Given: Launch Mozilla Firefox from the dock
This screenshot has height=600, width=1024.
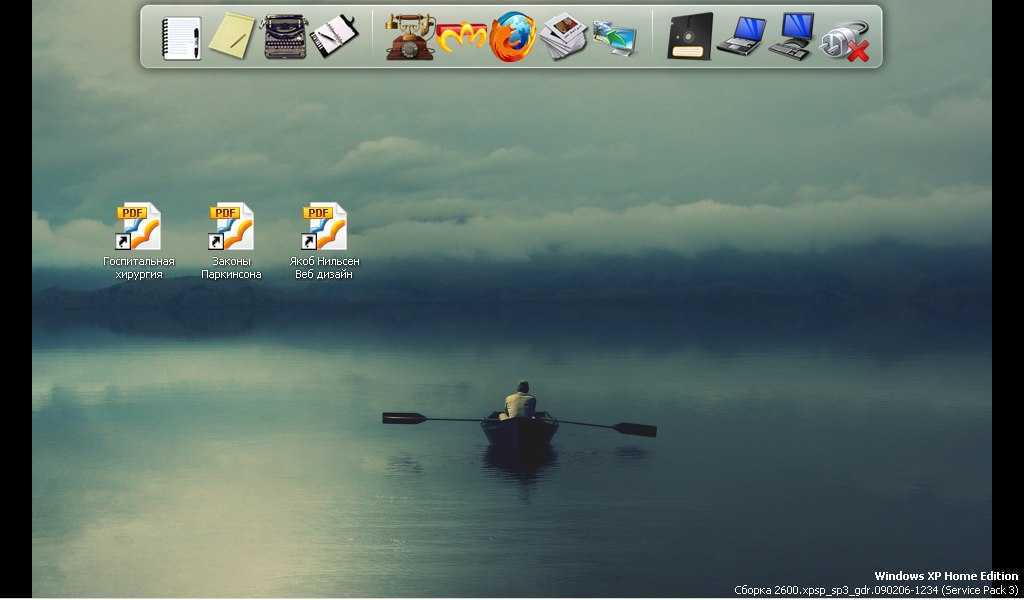Looking at the screenshot, I should click(x=513, y=37).
